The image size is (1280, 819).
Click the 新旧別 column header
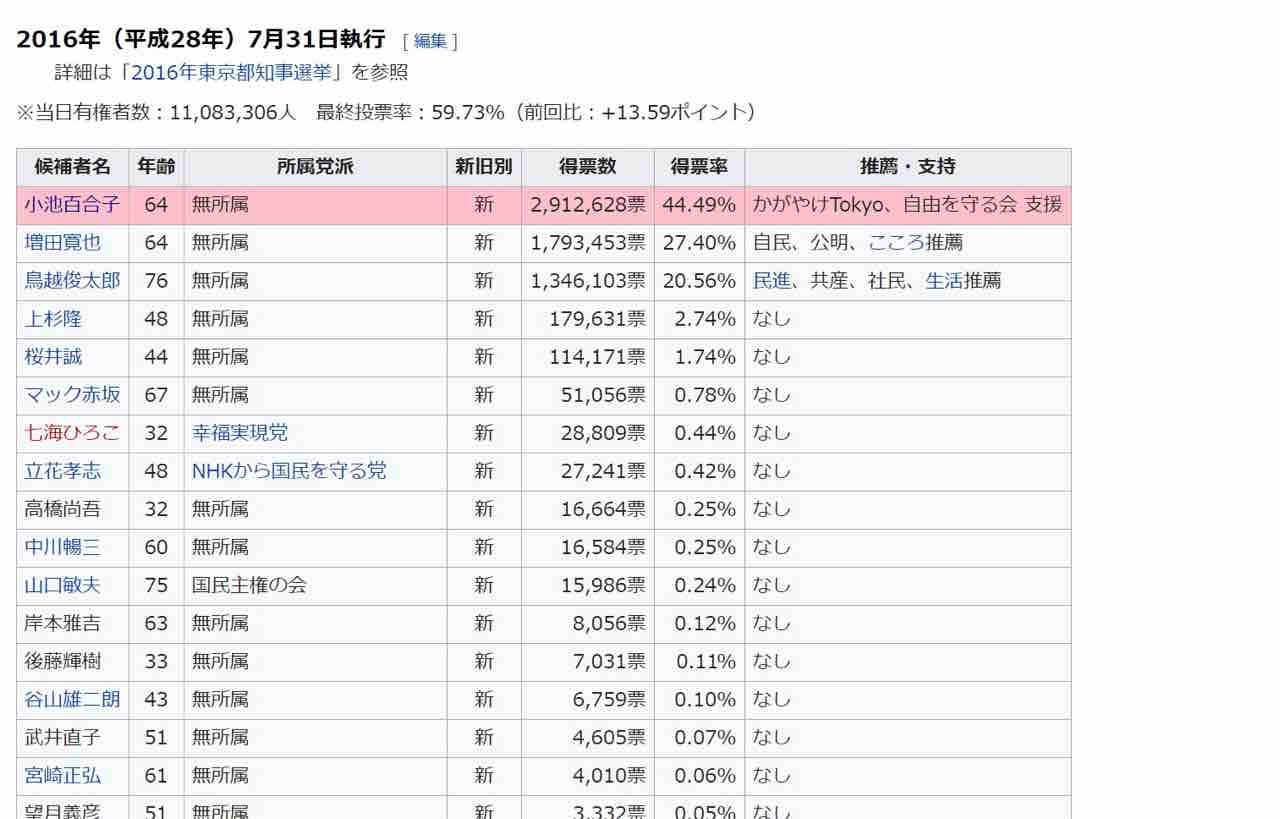pyautogui.click(x=484, y=167)
